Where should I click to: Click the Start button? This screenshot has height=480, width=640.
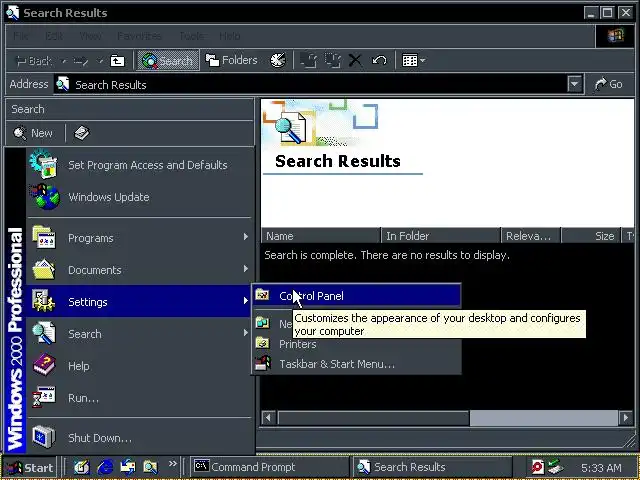(x=30, y=467)
